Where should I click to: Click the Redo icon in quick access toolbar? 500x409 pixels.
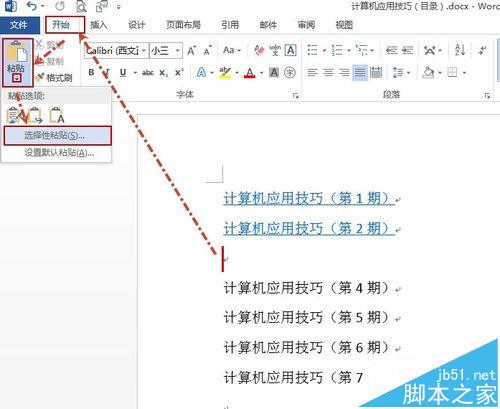pos(60,6)
